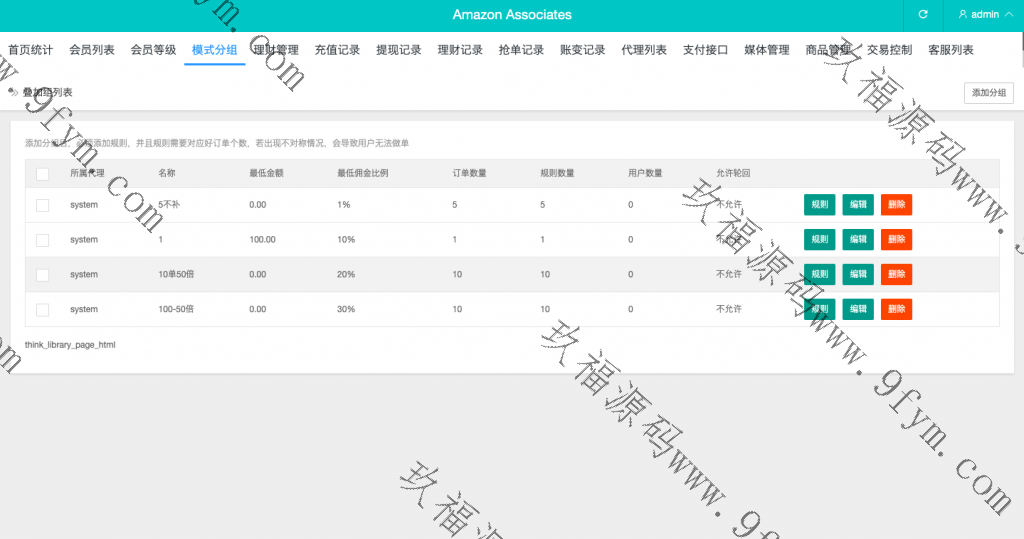
Task: Switch to the 充值记录 tab
Action: (x=337, y=50)
